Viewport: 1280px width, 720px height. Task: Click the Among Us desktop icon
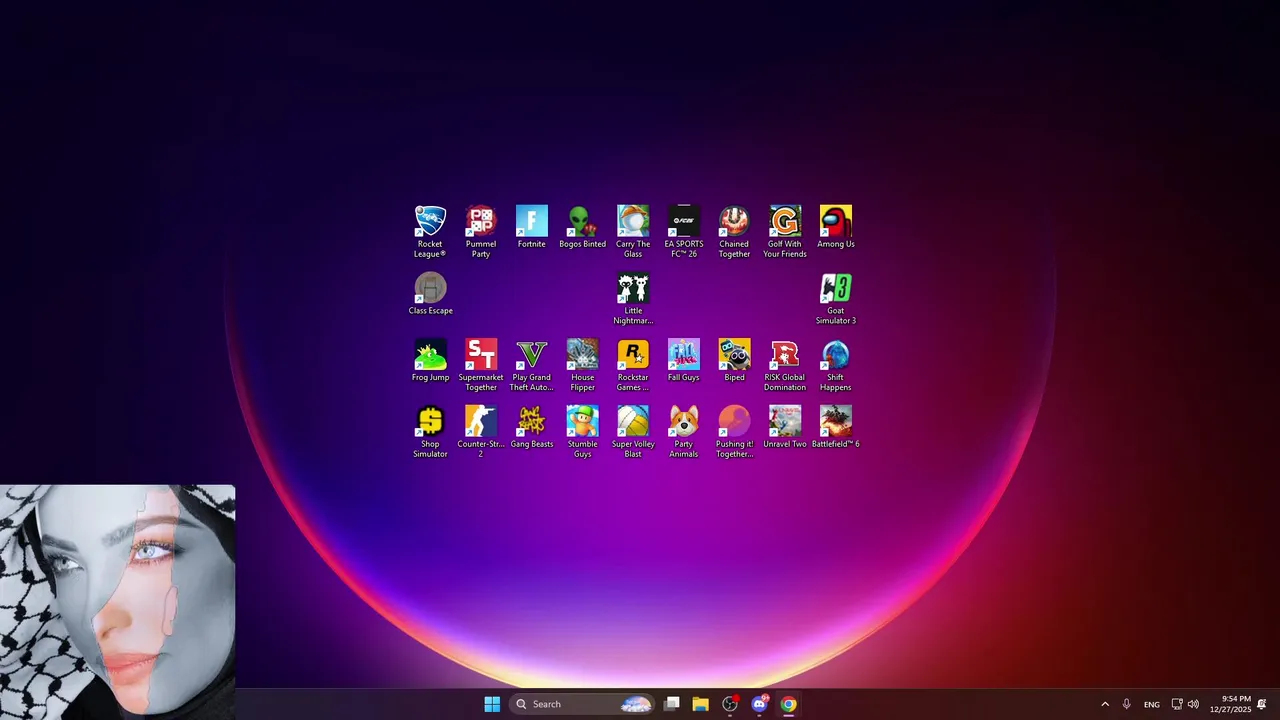[836, 227]
